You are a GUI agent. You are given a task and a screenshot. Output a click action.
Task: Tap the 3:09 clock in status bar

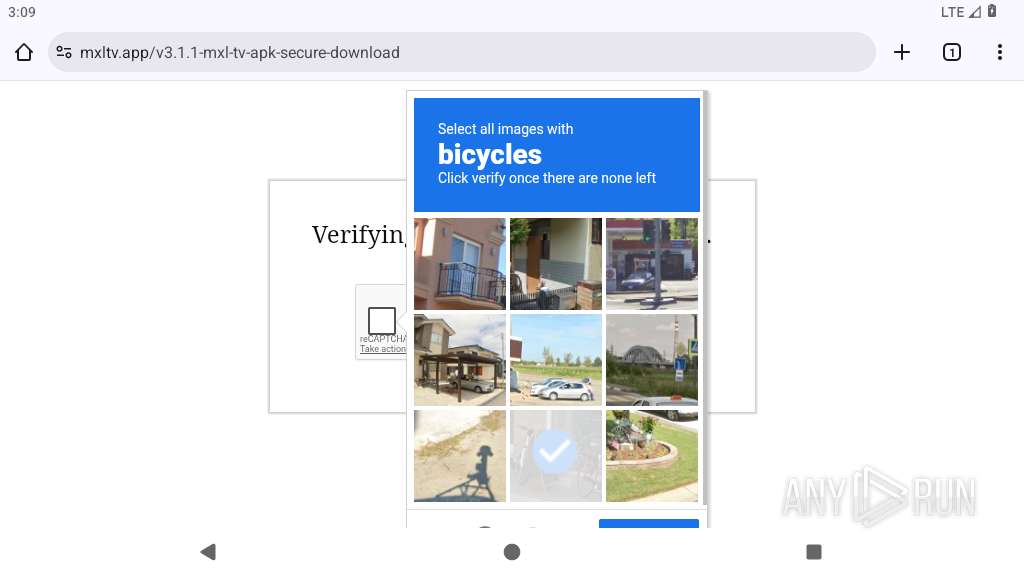(22, 12)
